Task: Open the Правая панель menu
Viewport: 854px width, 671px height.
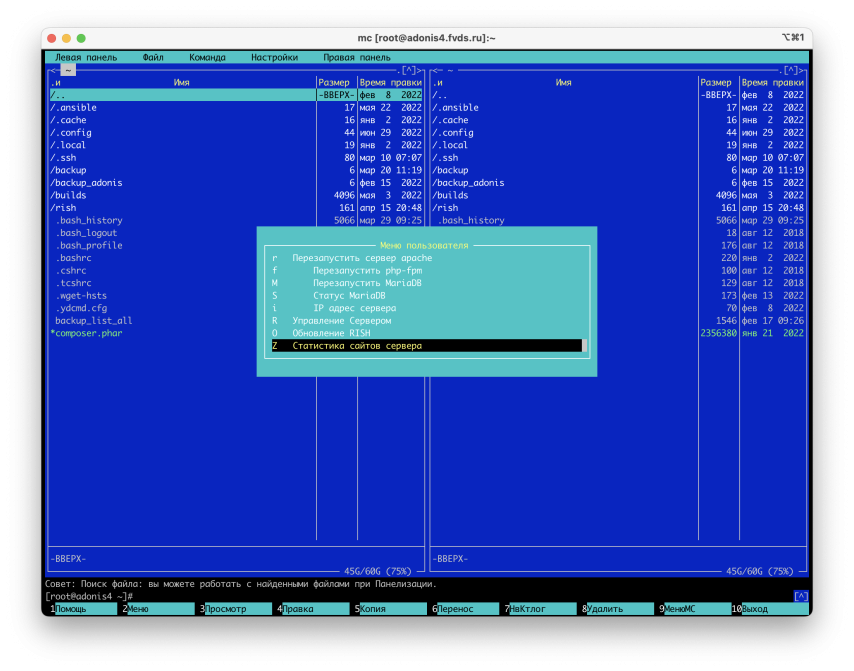Action: coord(357,57)
